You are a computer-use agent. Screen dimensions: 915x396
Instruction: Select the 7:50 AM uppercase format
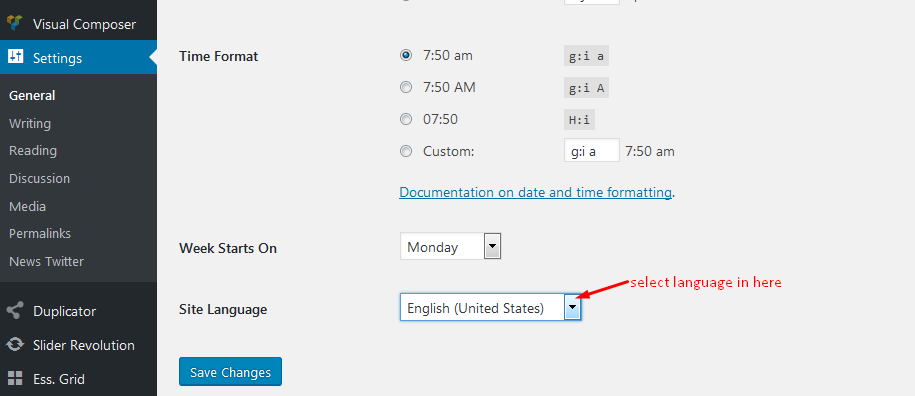click(x=406, y=87)
